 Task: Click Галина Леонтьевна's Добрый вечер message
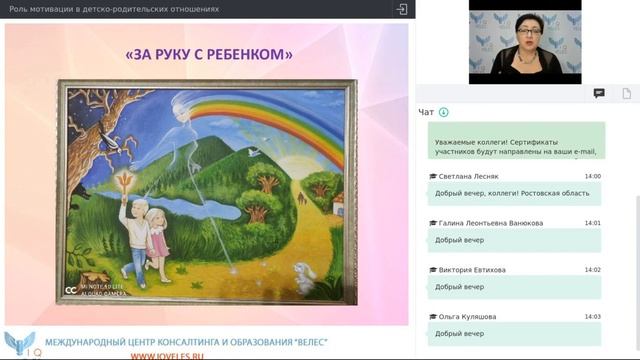pyautogui.click(x=514, y=240)
